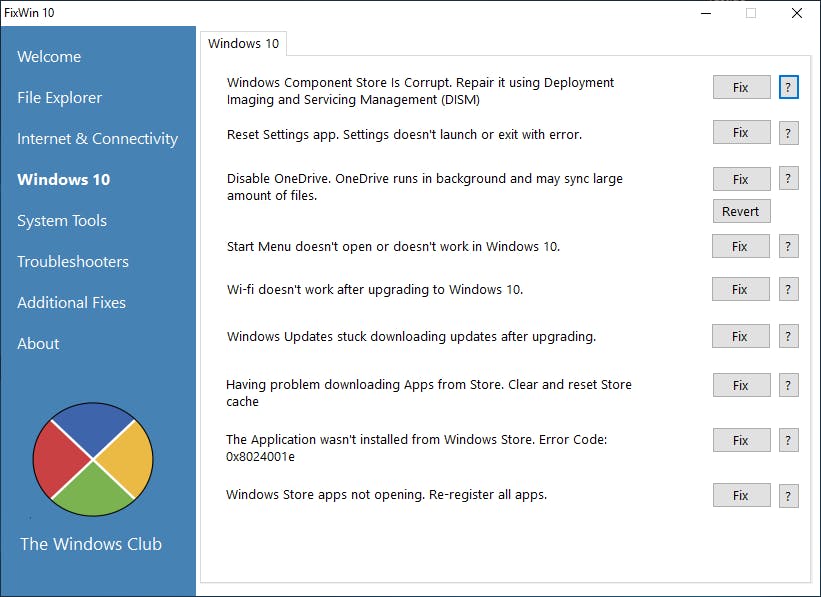Open the File Explorer section
The height and width of the screenshot is (597, 821).
60,97
